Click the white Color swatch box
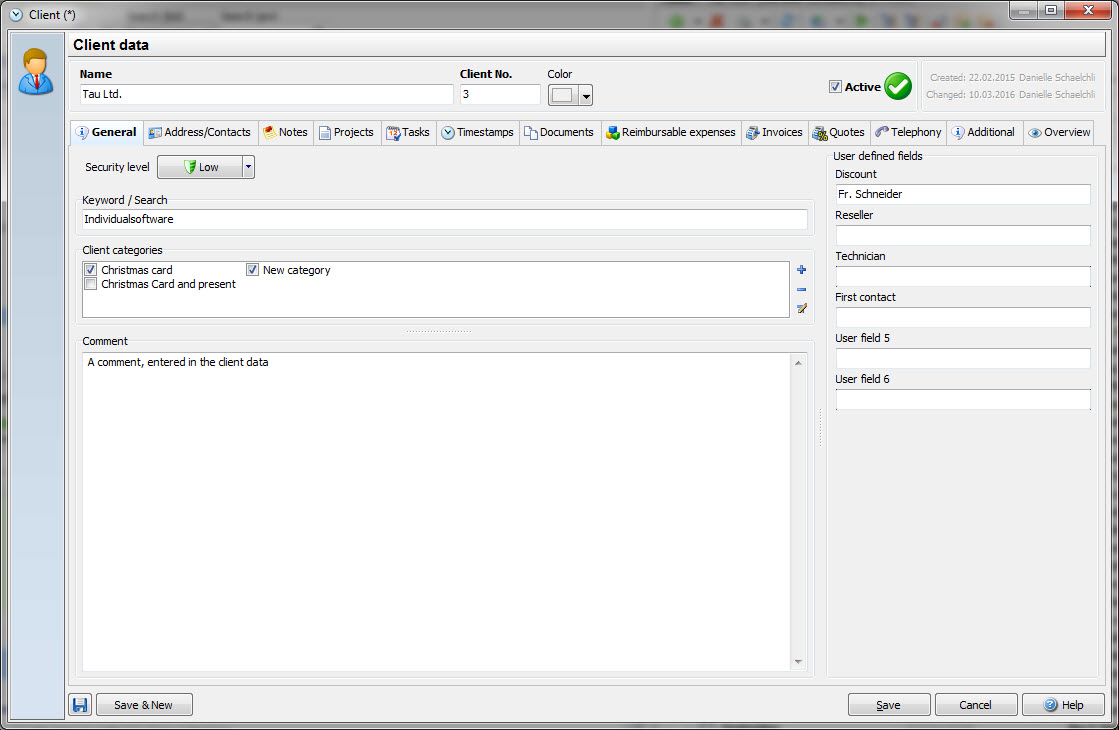Image resolution: width=1119 pixels, height=730 pixels. [563, 95]
